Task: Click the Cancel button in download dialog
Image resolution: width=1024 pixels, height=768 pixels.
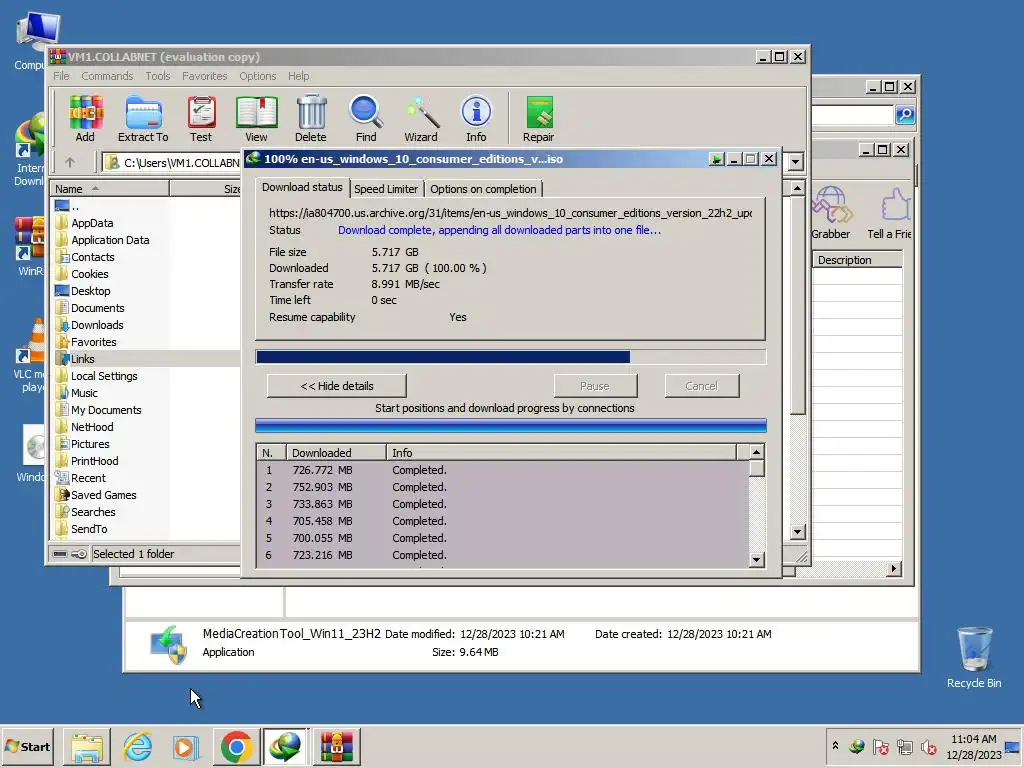Action: point(702,386)
